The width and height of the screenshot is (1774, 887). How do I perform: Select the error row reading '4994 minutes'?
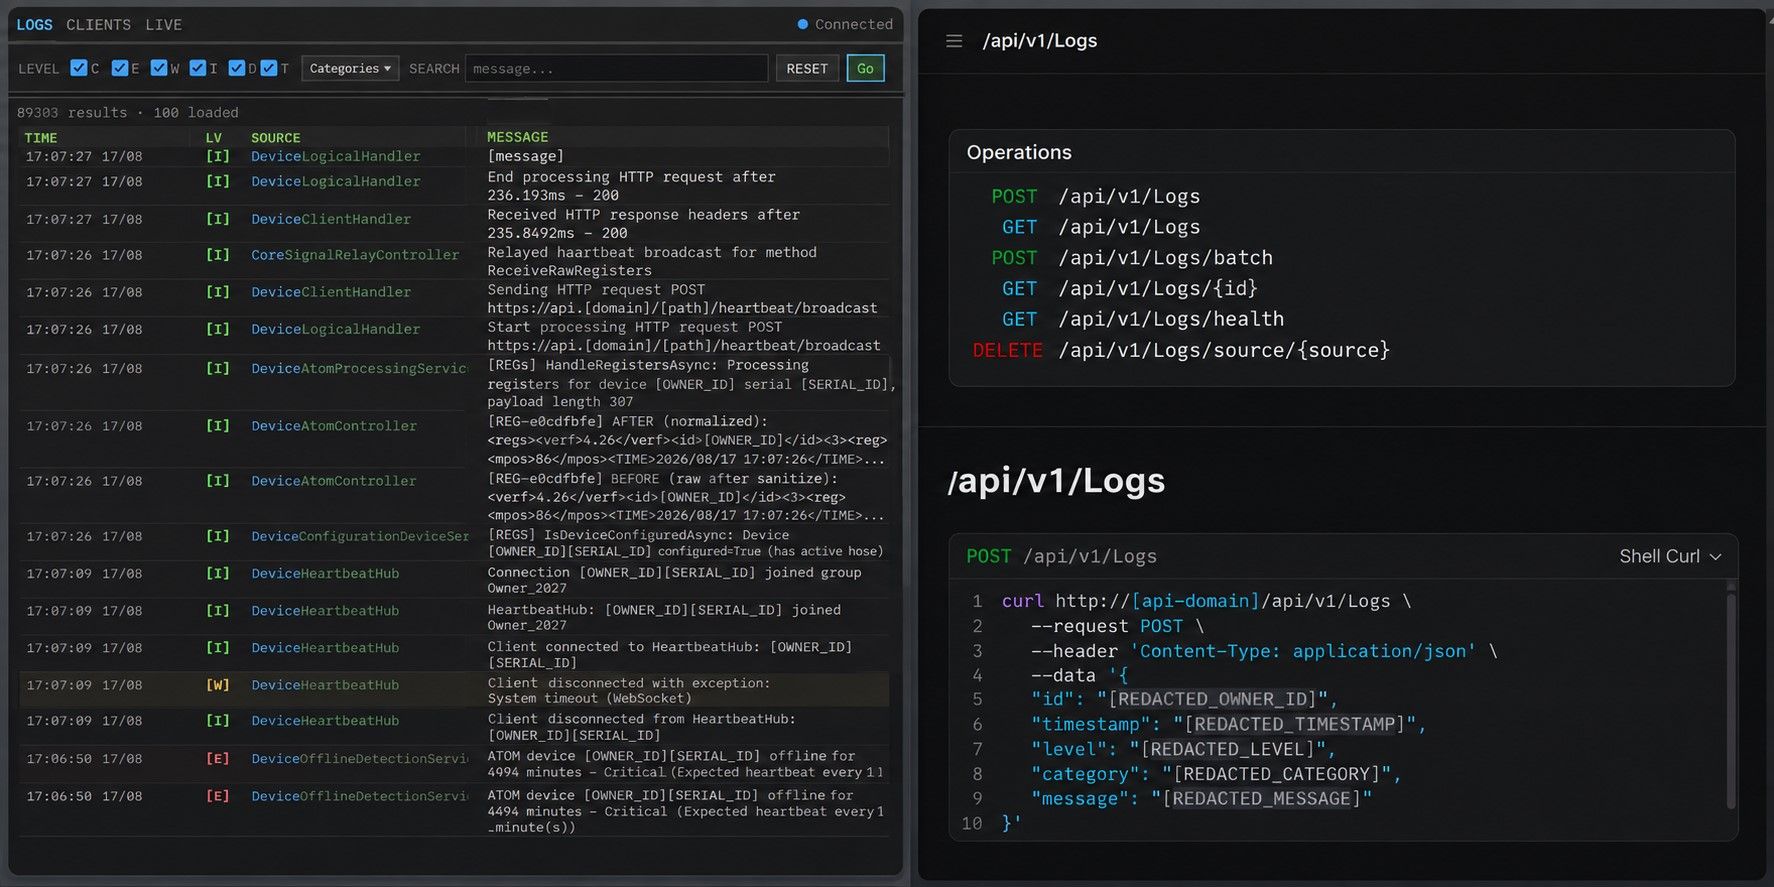click(454, 764)
